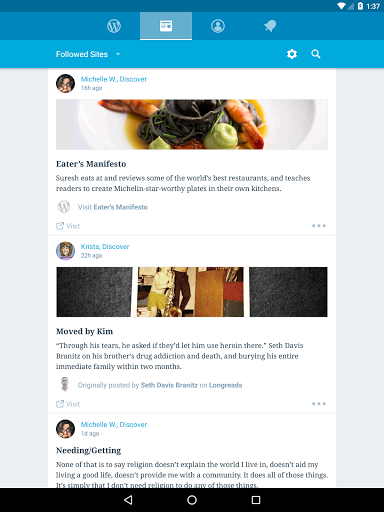Select the Reader tab icon
Viewport: 384px width, 512px height.
pyautogui.click(x=166, y=26)
